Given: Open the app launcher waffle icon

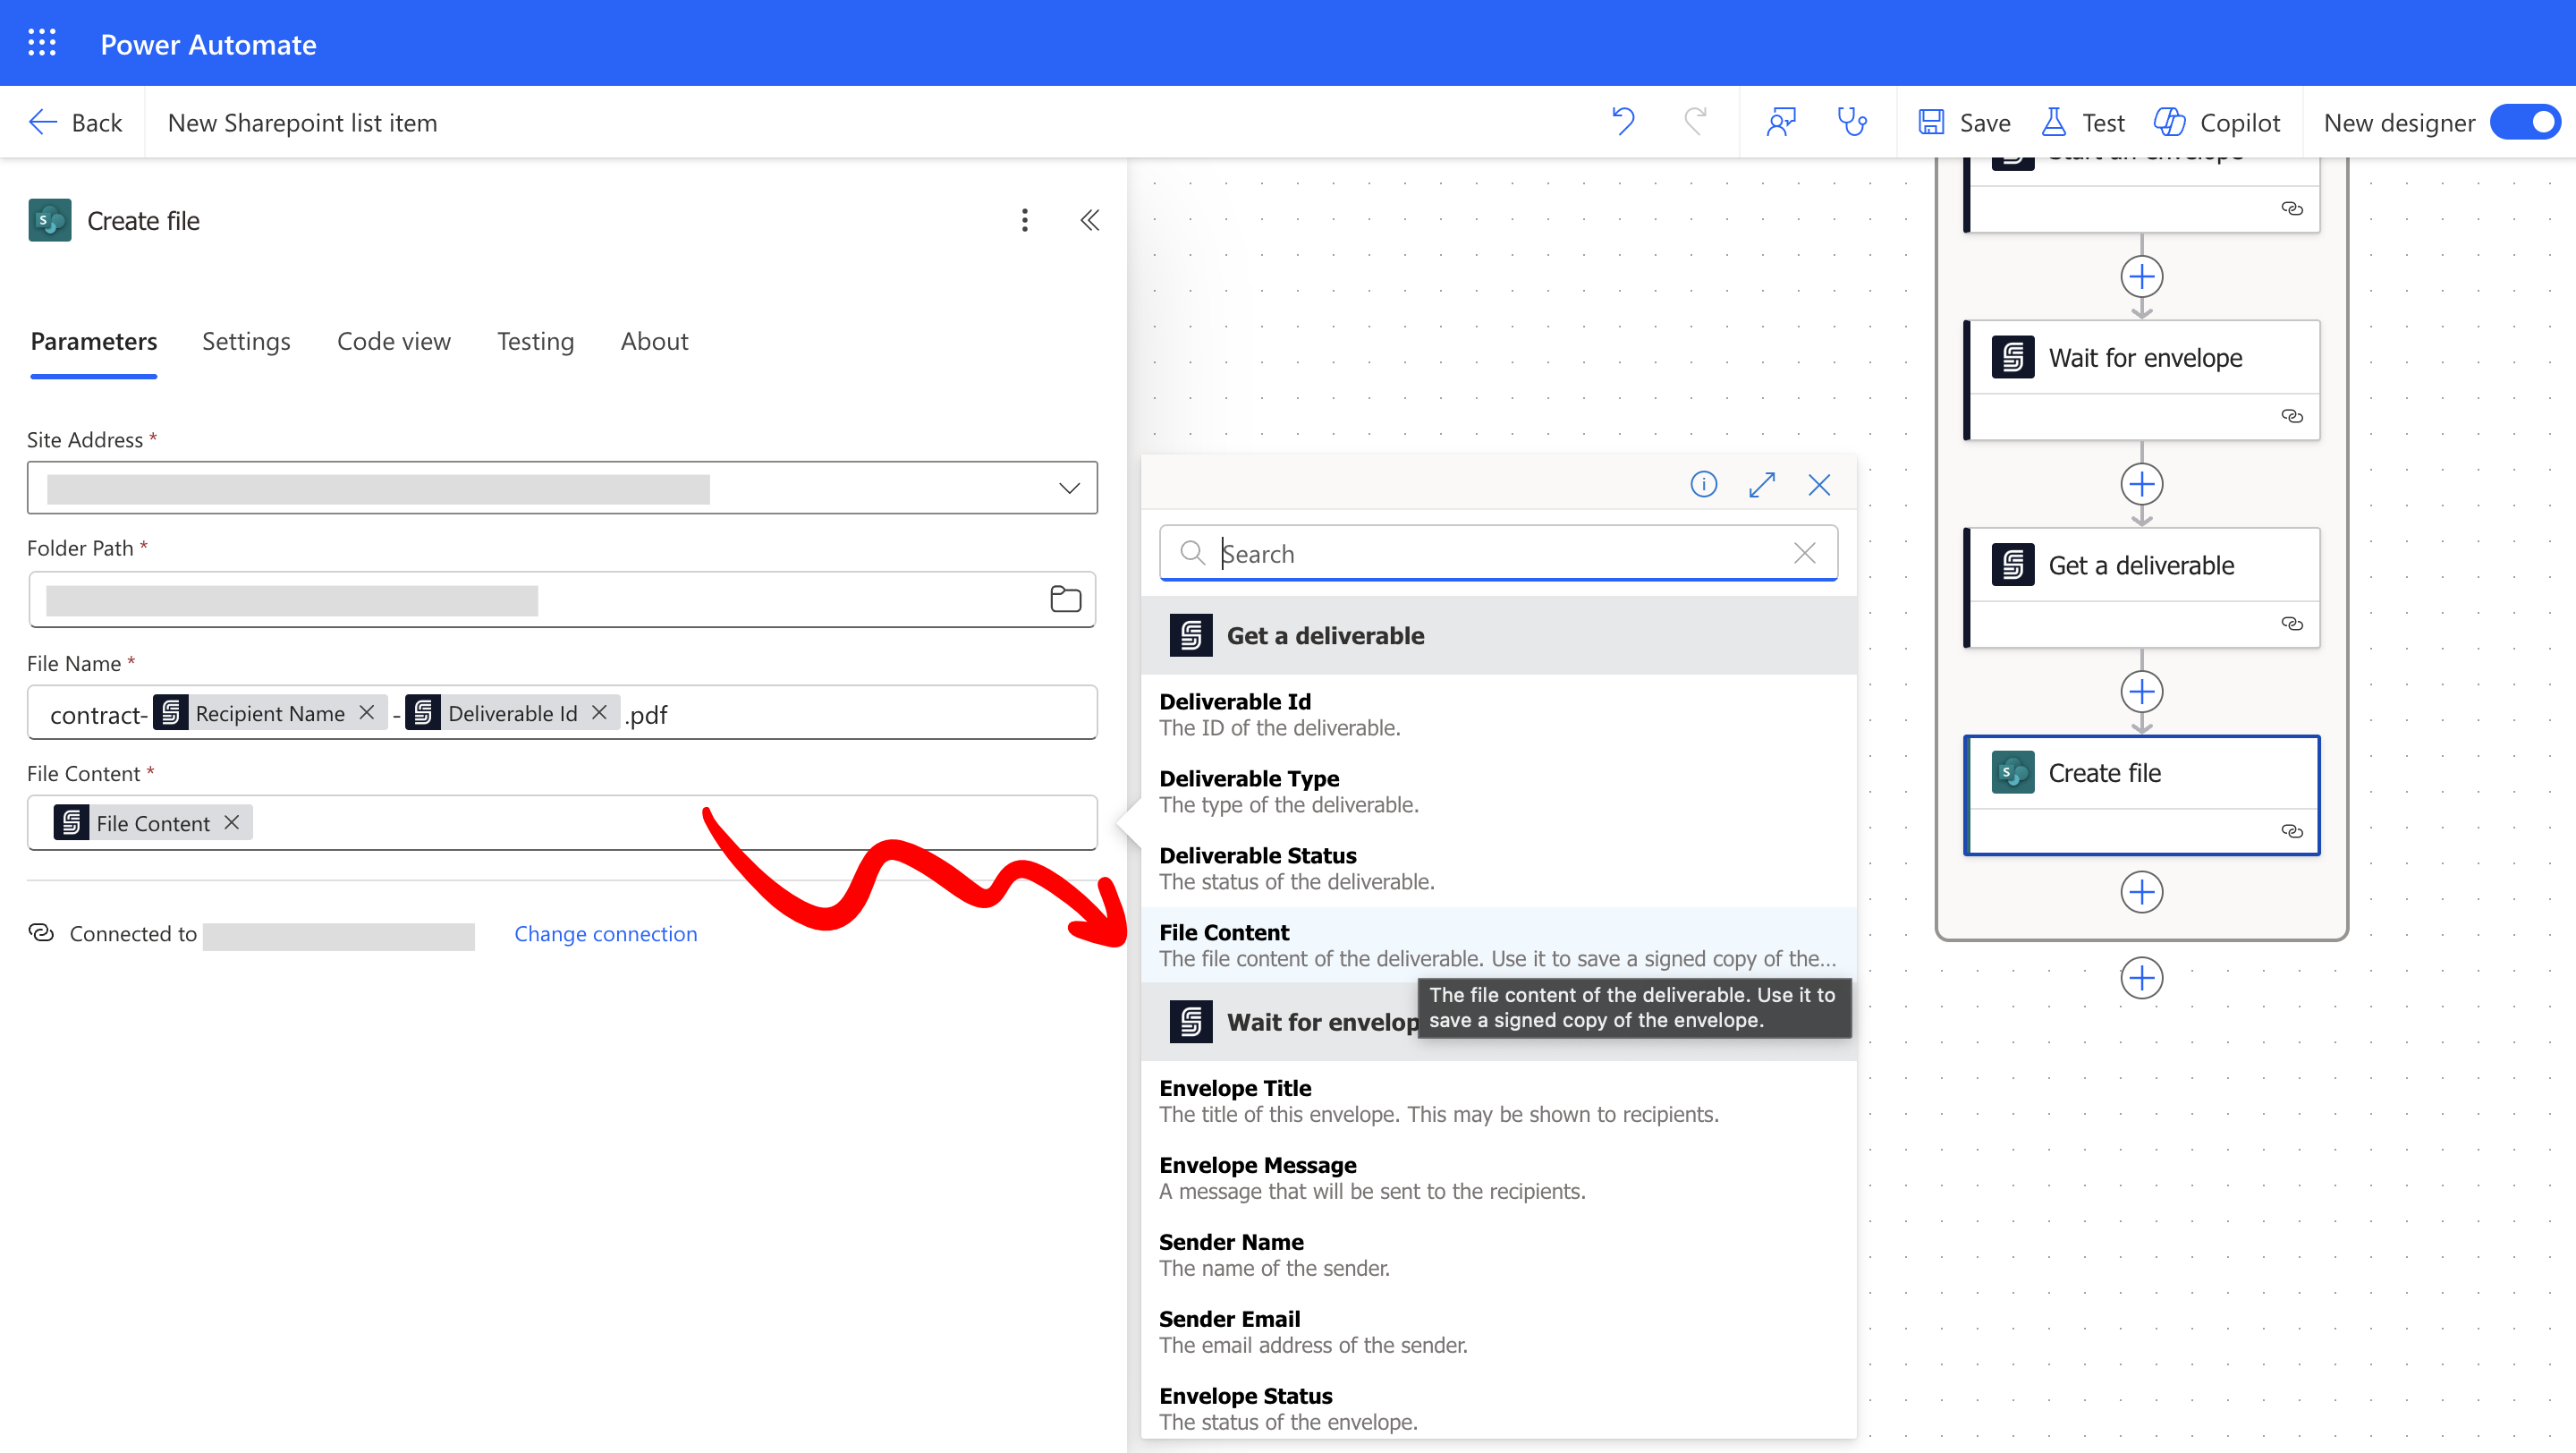Looking at the screenshot, I should [42, 43].
